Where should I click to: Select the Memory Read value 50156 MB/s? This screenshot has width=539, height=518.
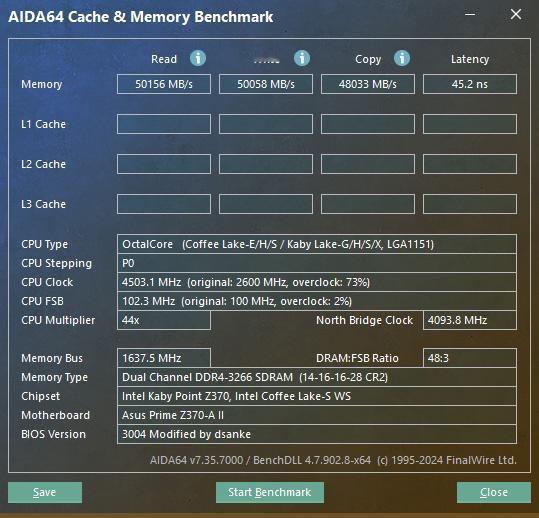coord(164,84)
